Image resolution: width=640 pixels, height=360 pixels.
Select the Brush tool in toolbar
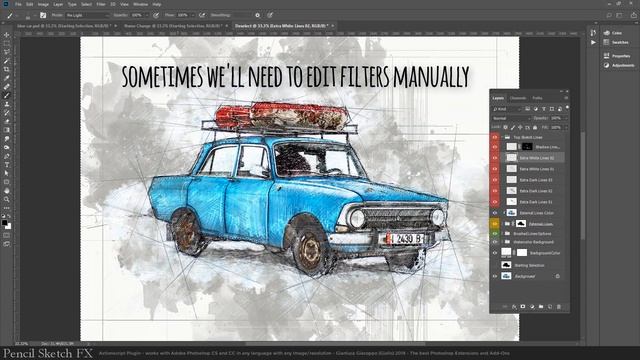tap(7, 96)
